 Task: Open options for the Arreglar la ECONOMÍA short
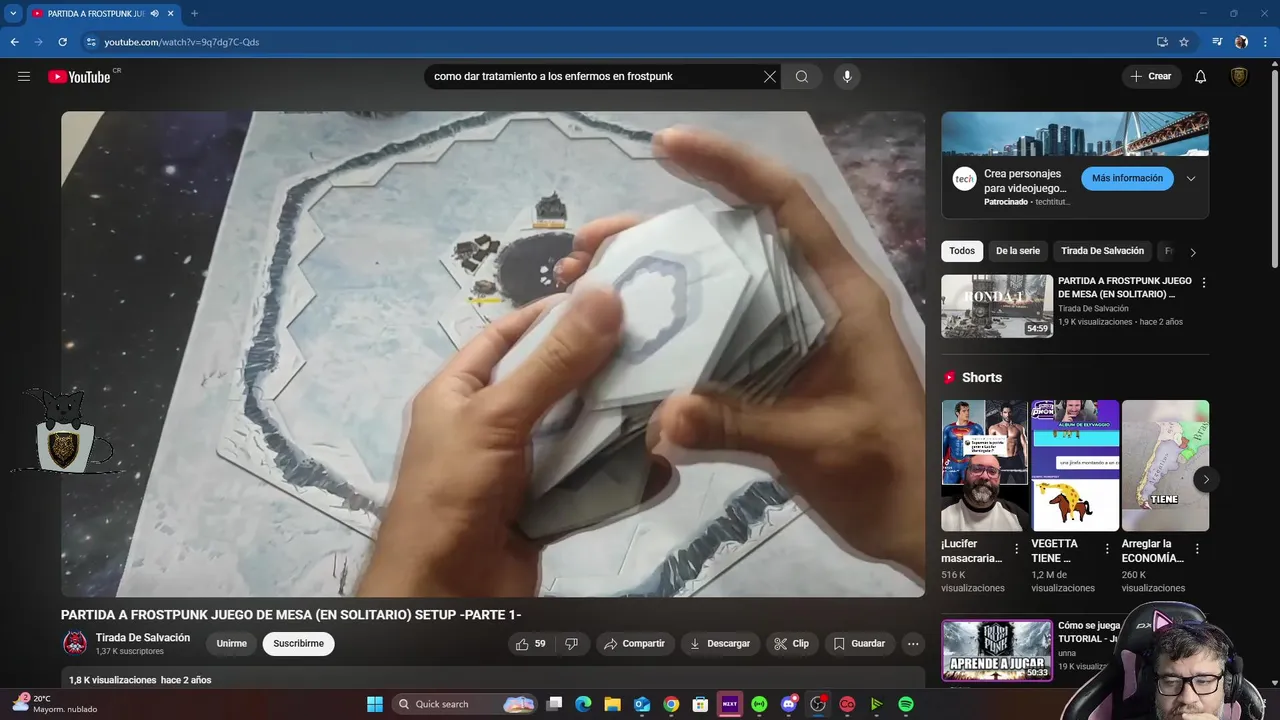click(1197, 549)
